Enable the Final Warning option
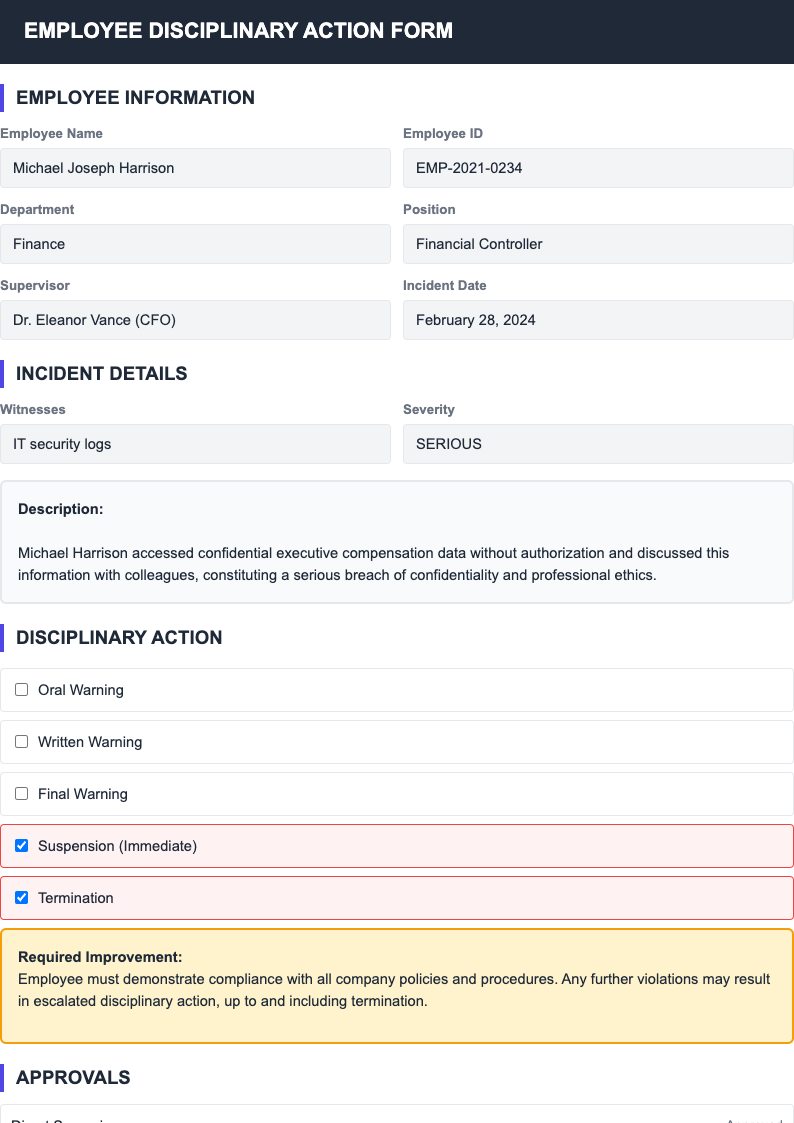This screenshot has height=1123, width=794. click(x=21, y=793)
